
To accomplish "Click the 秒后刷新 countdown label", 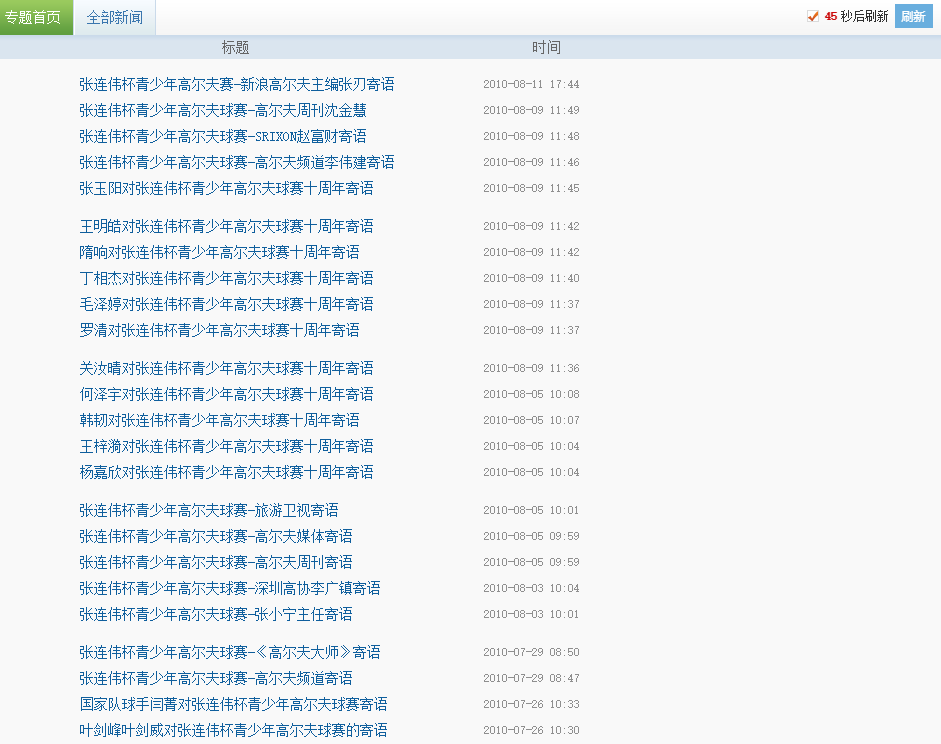I will pos(864,16).
